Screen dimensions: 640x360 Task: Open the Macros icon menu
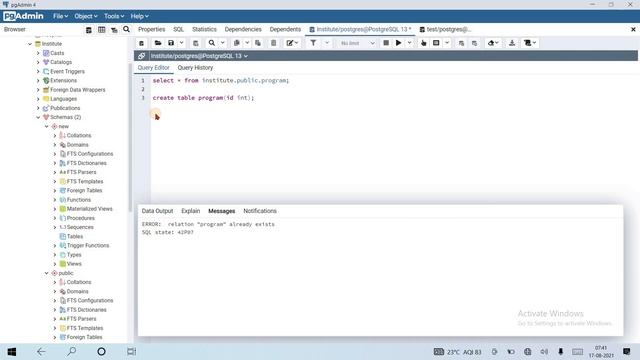coord(530,43)
